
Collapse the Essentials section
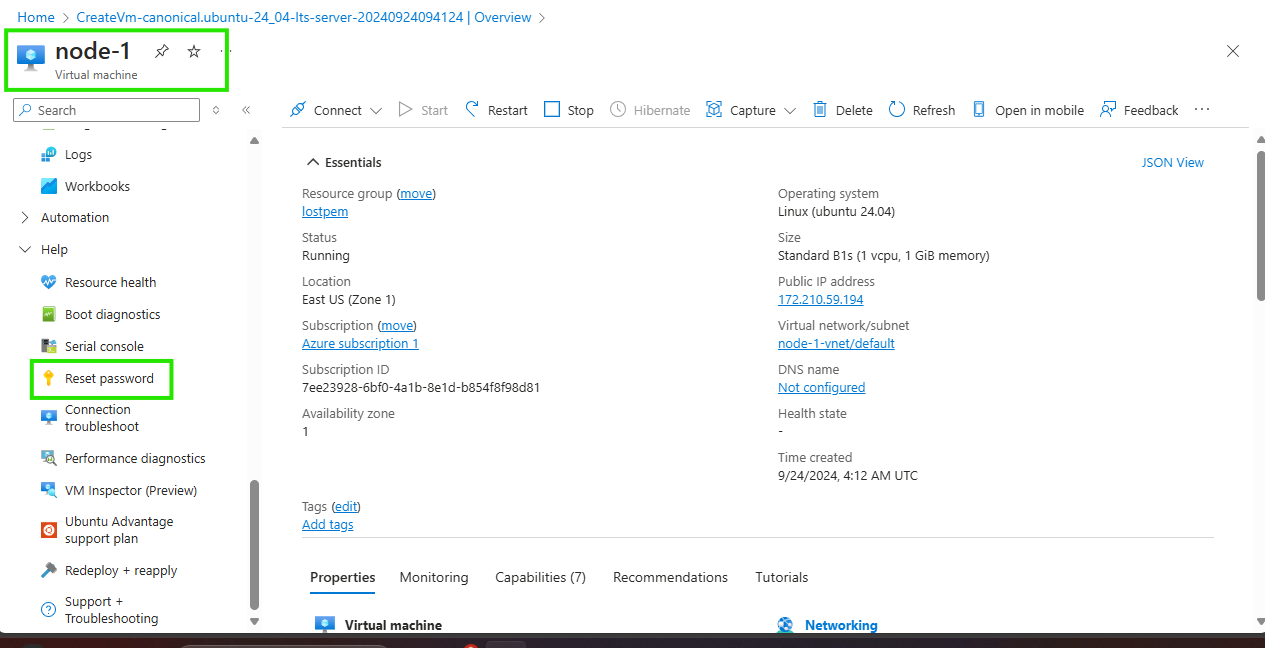pos(313,162)
